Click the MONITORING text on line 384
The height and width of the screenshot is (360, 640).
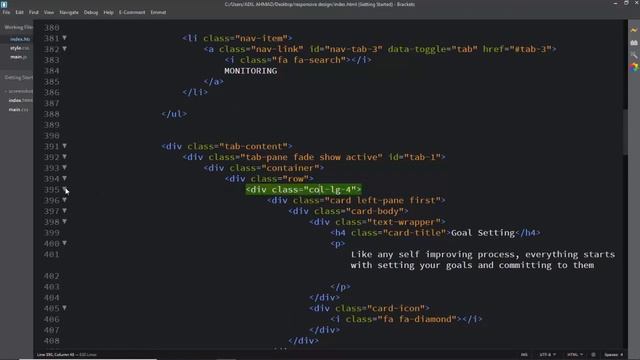251,71
